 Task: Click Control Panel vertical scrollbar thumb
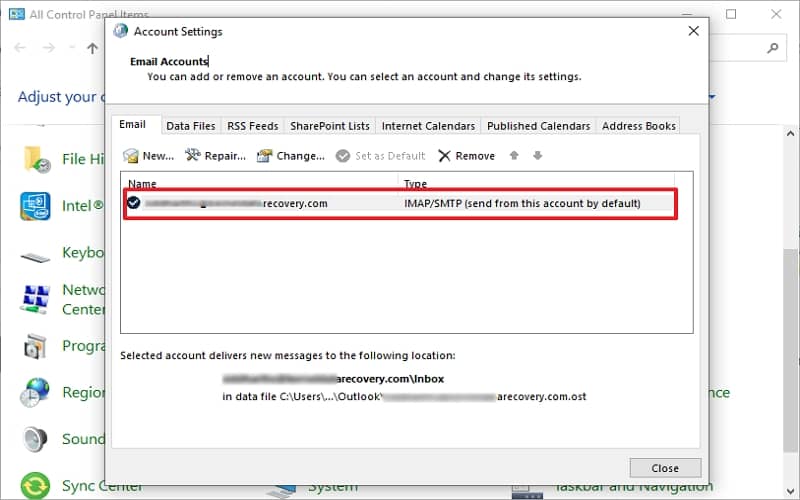pos(790,350)
